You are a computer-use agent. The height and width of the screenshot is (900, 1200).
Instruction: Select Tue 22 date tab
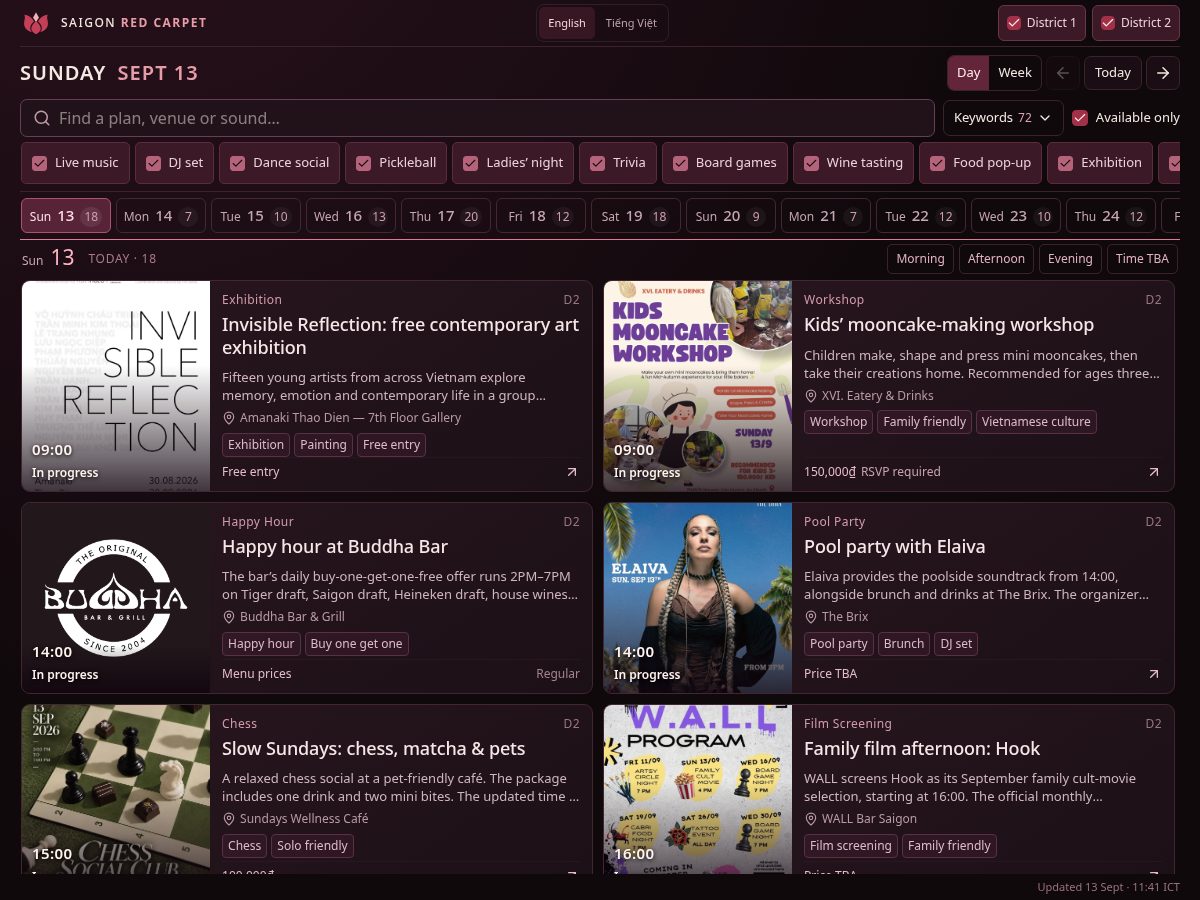[x=921, y=216]
